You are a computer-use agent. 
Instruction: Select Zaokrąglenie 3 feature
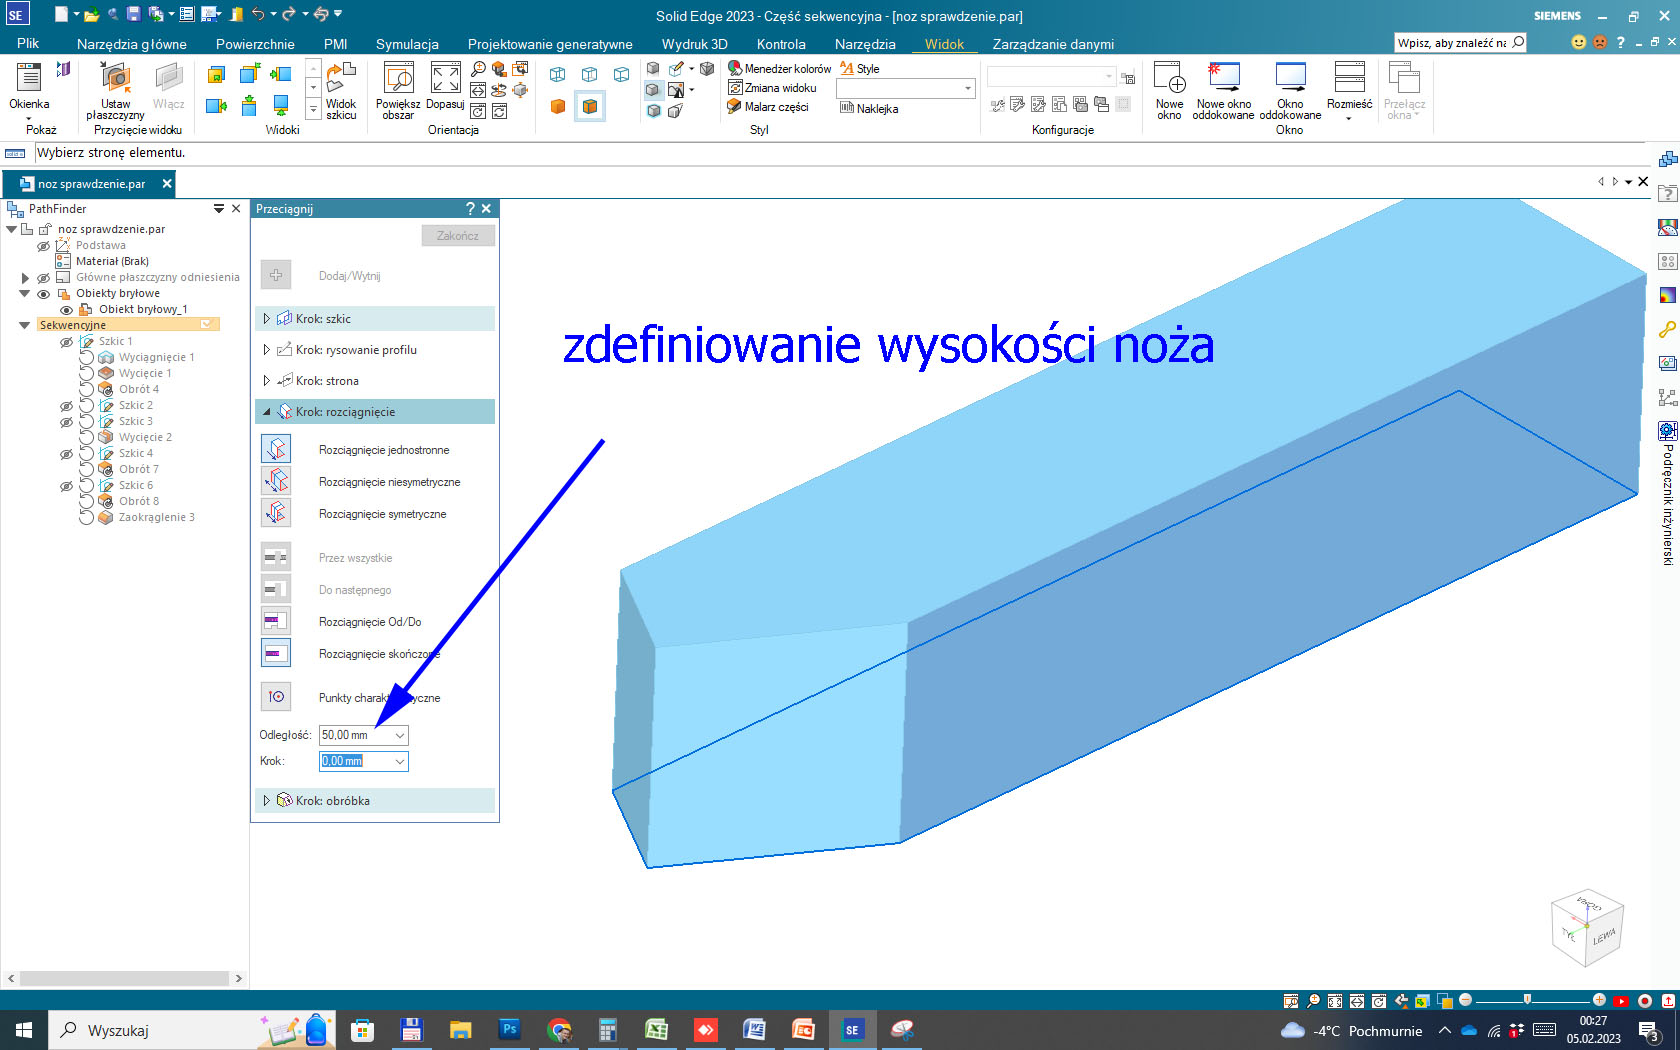pos(156,518)
